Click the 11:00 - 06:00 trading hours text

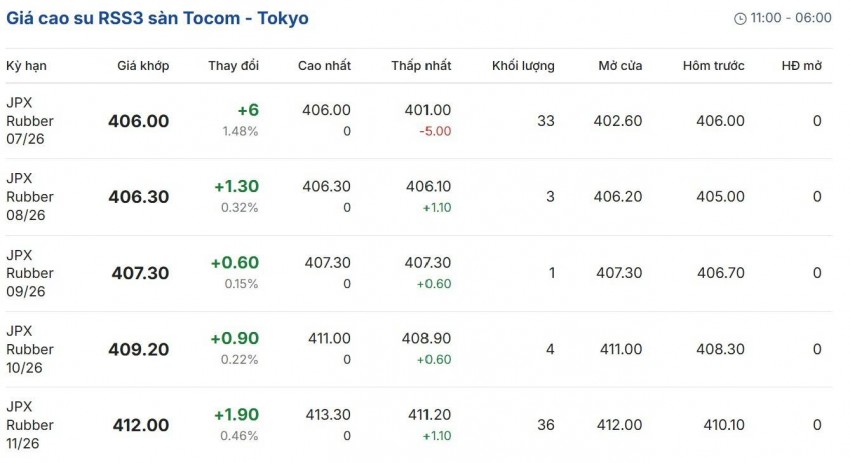click(x=791, y=18)
